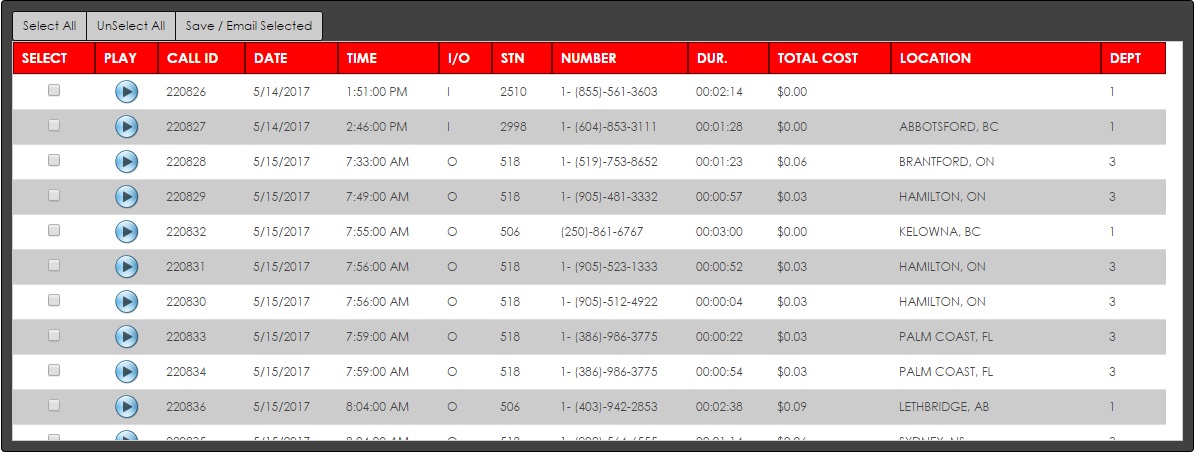Sort by the DATE column header
This screenshot has height=452, width=1195.
[x=271, y=58]
